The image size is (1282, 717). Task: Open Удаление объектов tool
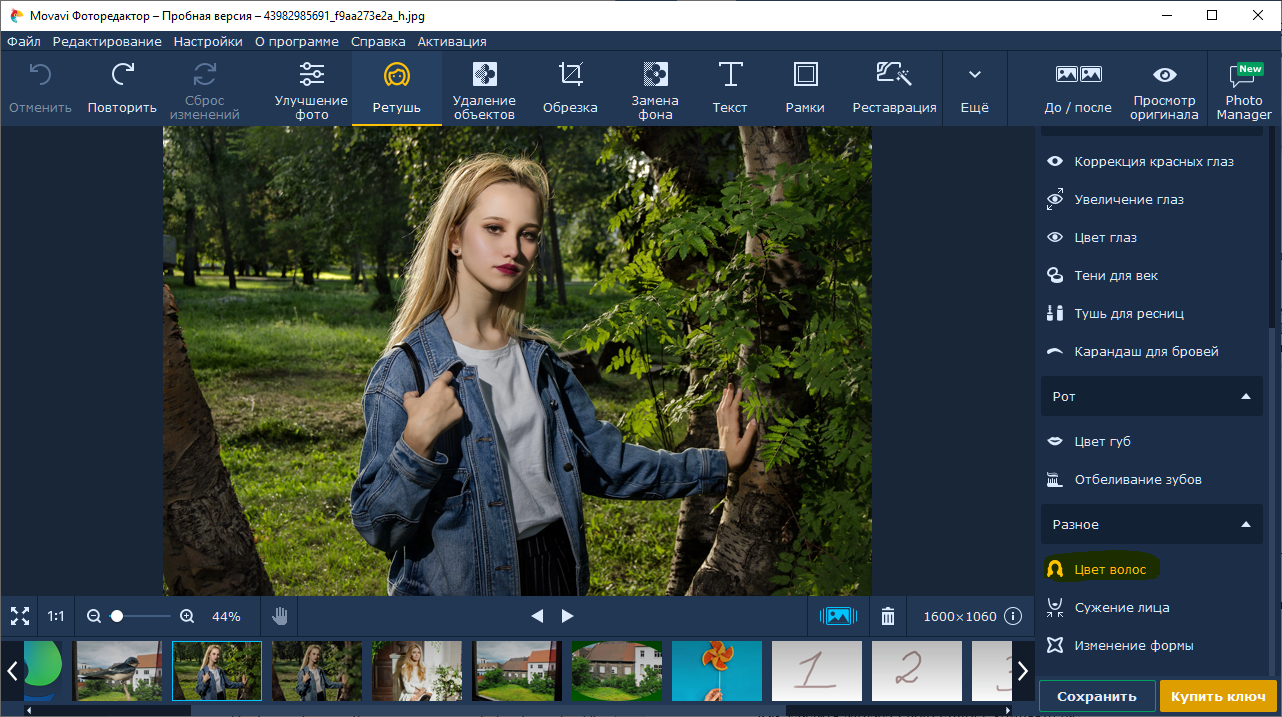(484, 88)
